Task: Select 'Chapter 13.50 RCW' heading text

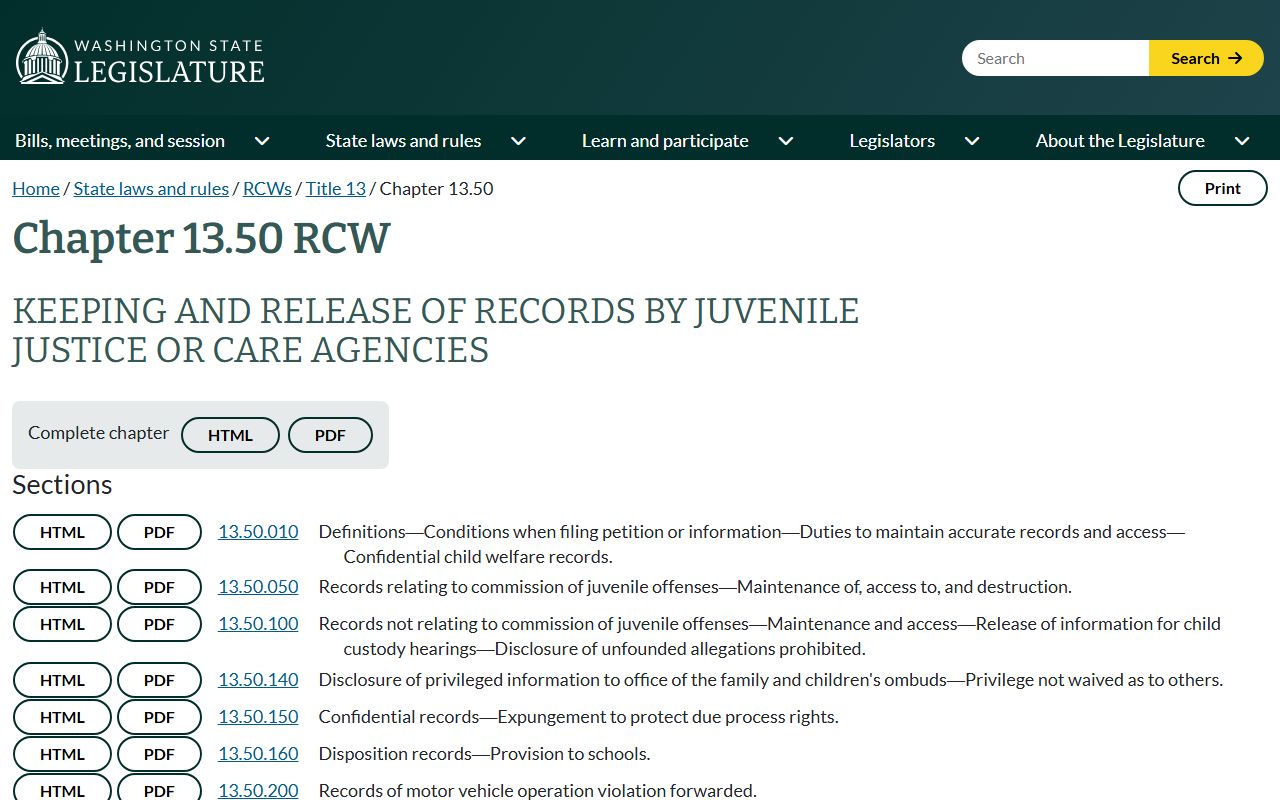Action: 201,239
